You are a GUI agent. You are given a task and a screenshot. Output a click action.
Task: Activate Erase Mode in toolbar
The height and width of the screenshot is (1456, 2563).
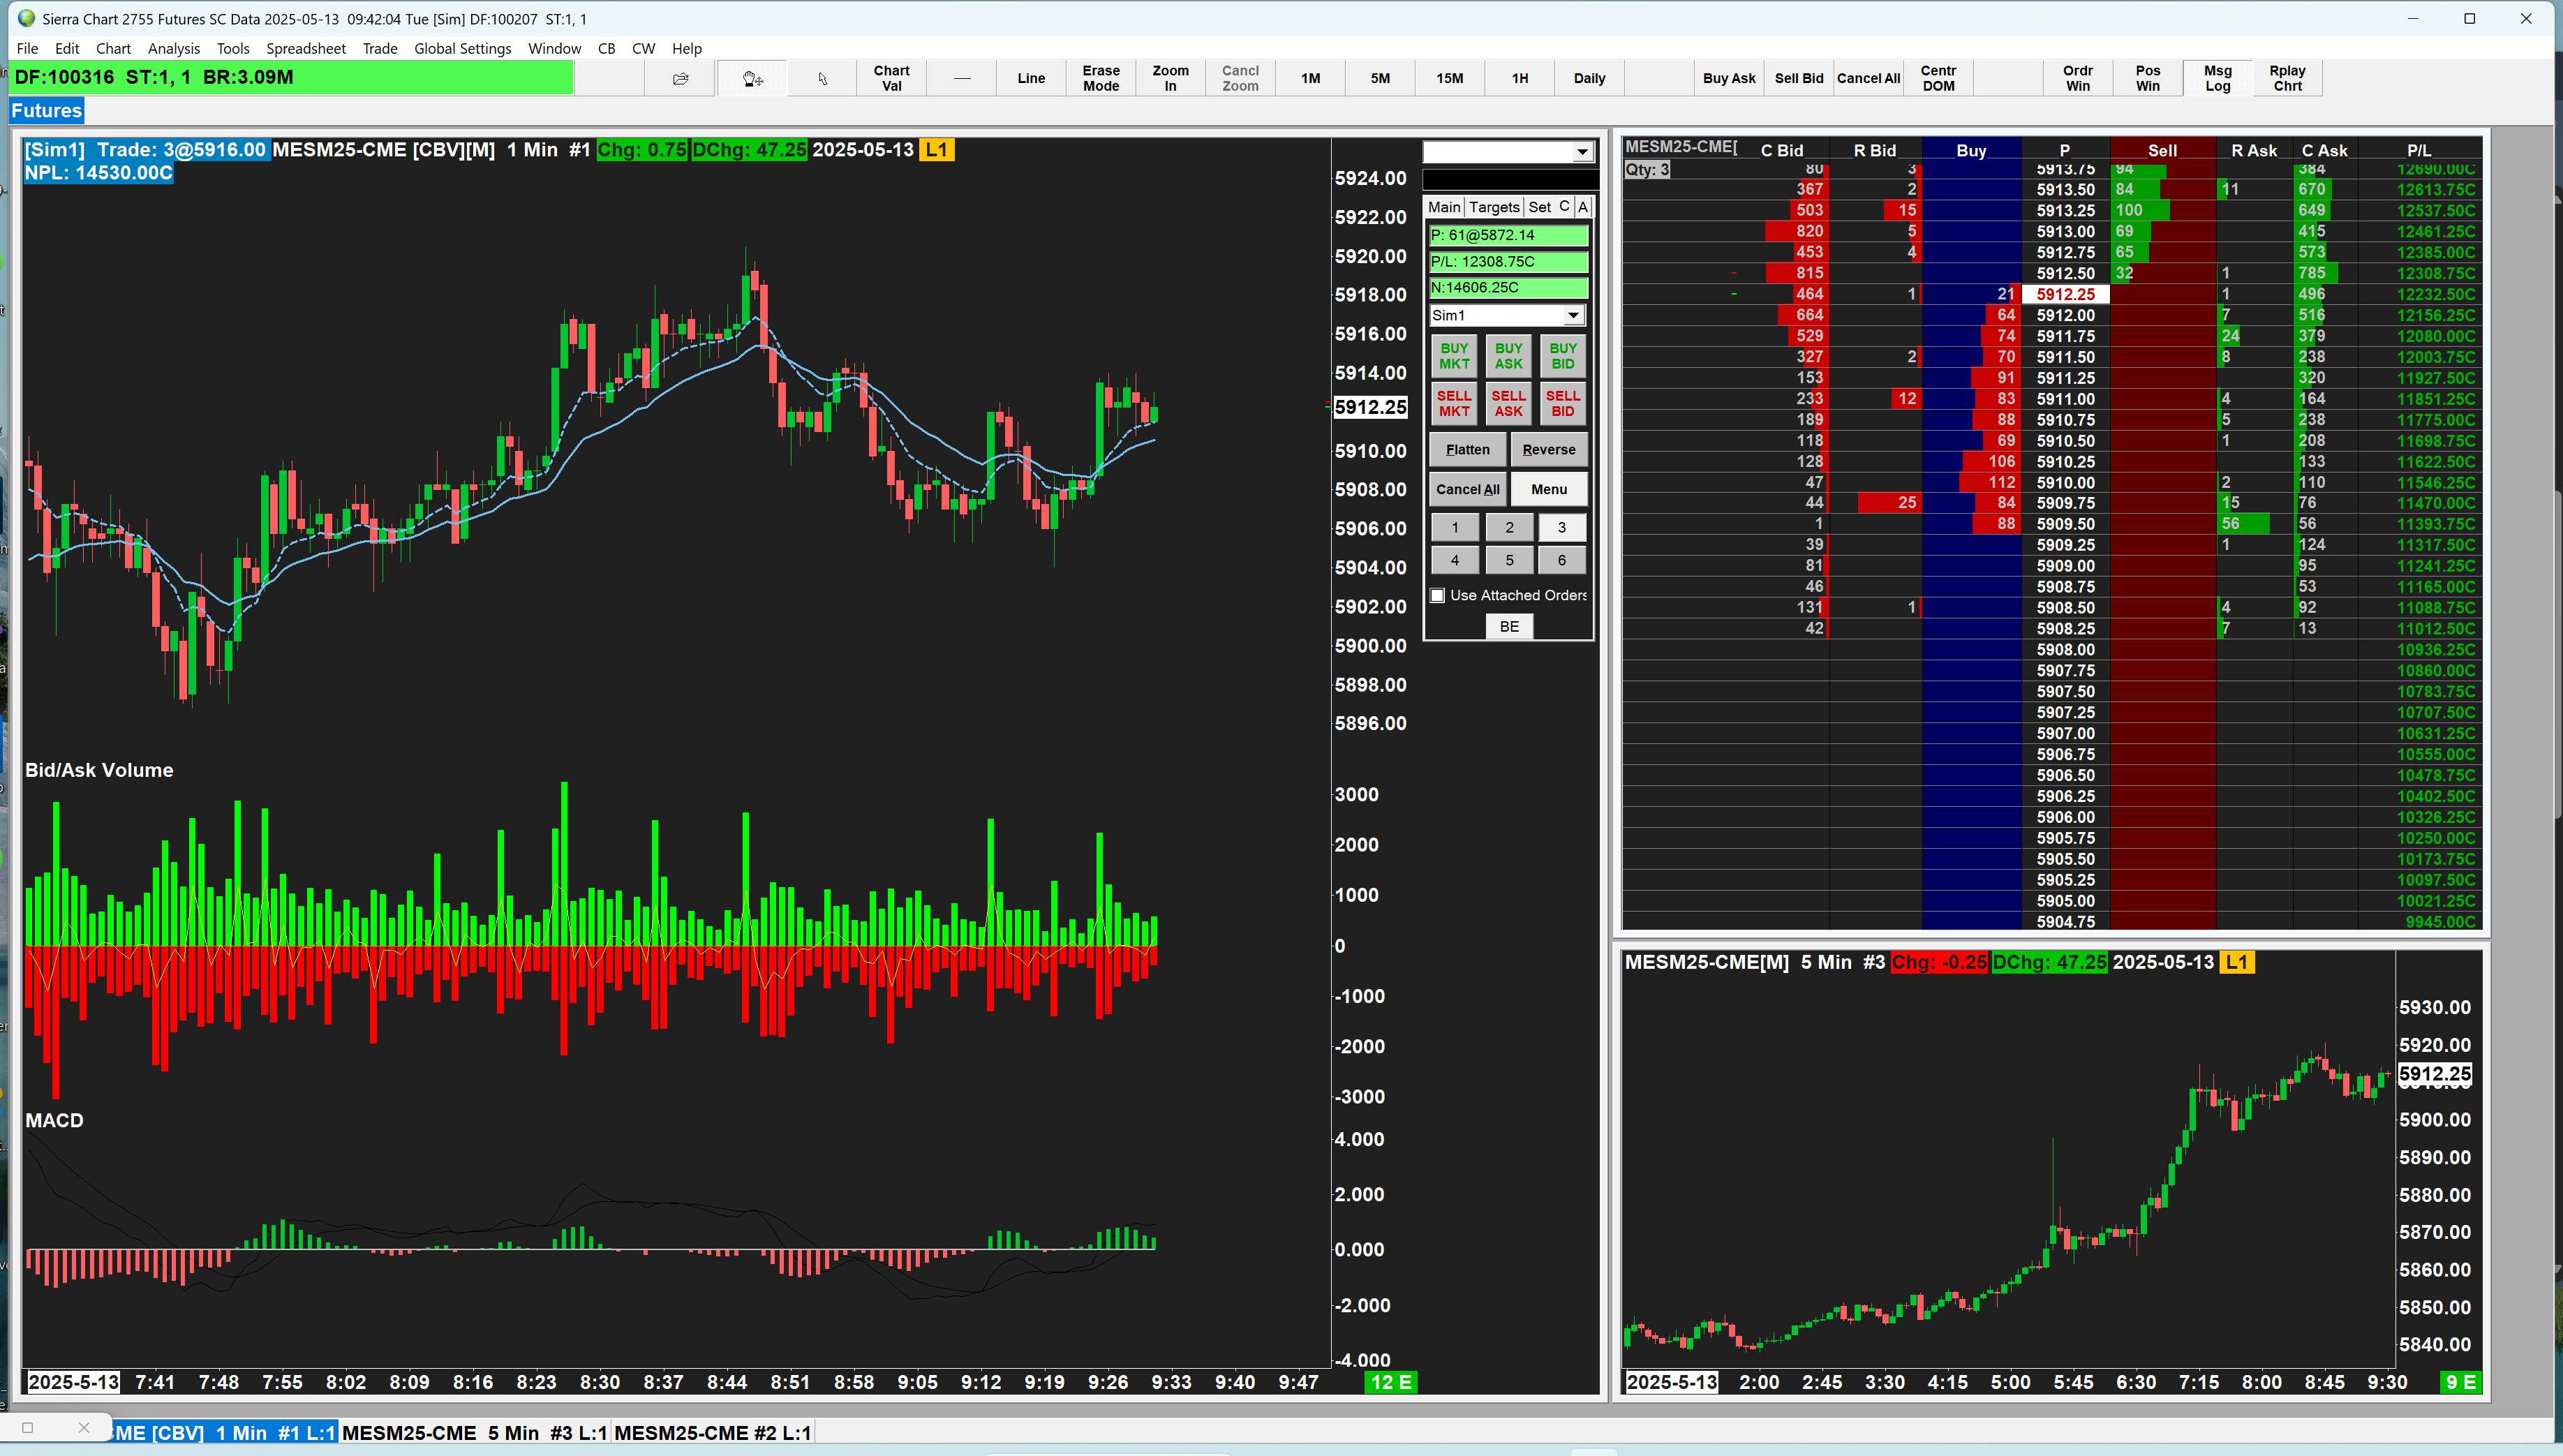pos(1100,78)
